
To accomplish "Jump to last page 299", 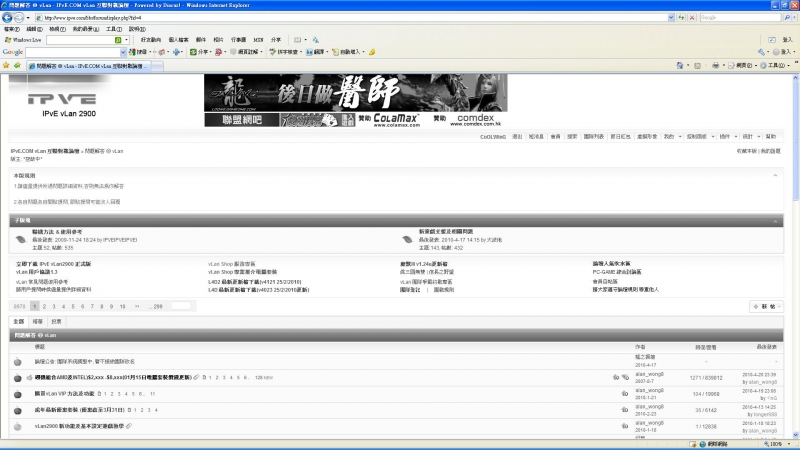I will pyautogui.click(x=156, y=306).
